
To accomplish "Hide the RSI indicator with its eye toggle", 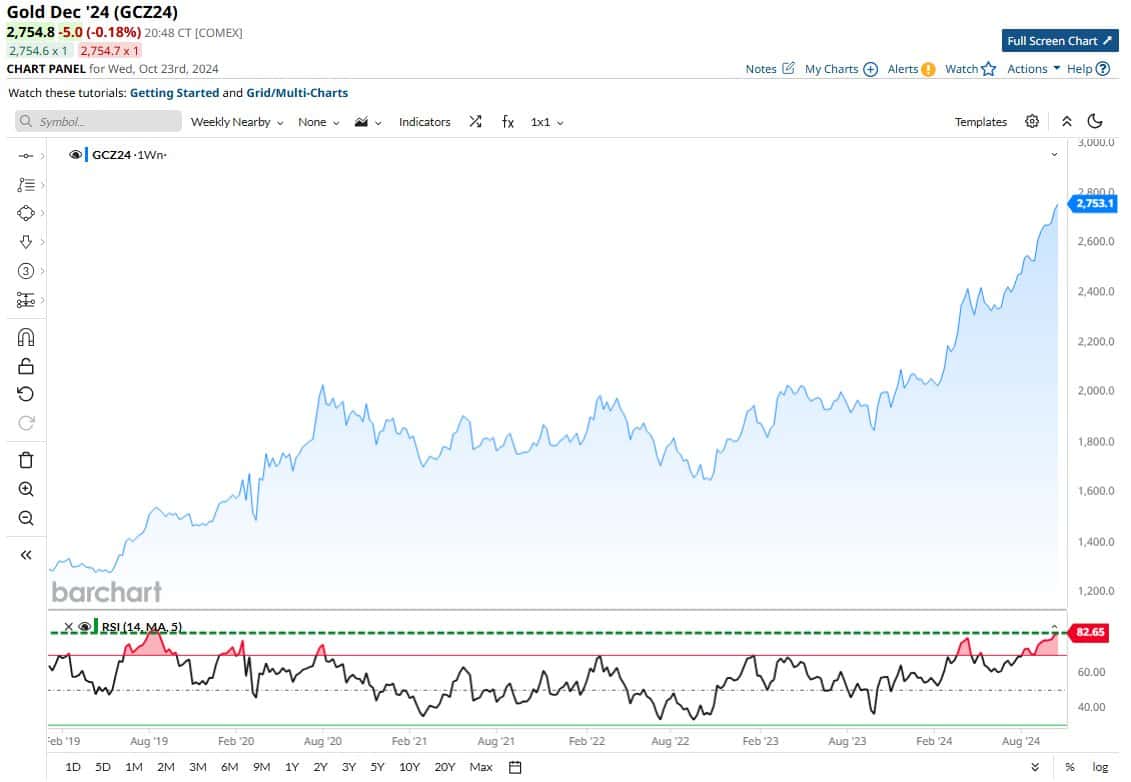I will coord(85,626).
